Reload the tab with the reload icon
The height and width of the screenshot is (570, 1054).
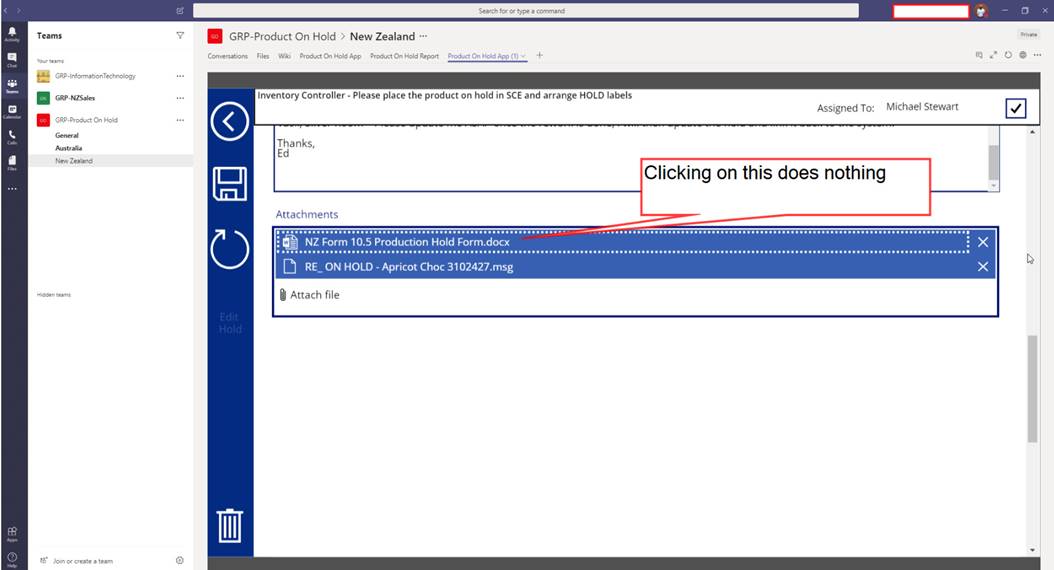[x=1008, y=55]
